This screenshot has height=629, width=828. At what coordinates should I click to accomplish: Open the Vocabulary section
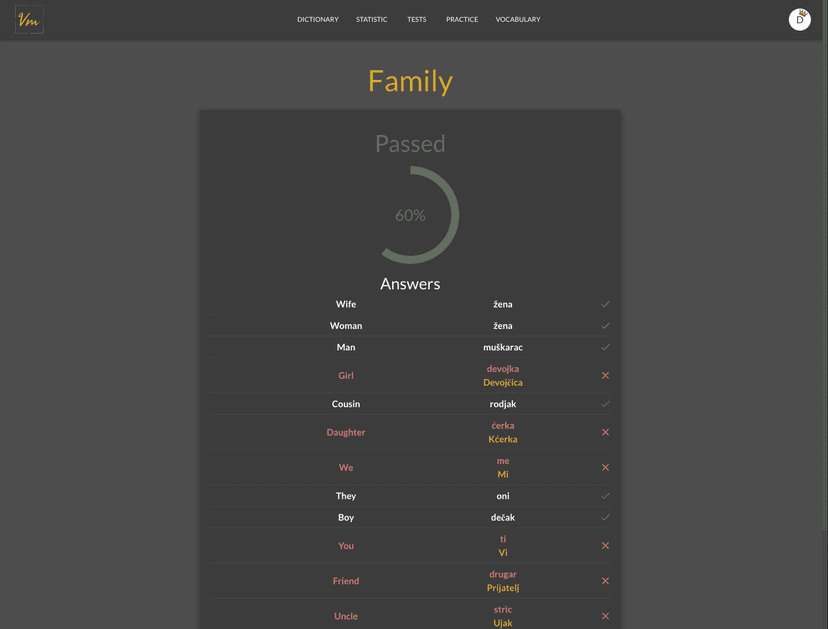pyautogui.click(x=518, y=20)
